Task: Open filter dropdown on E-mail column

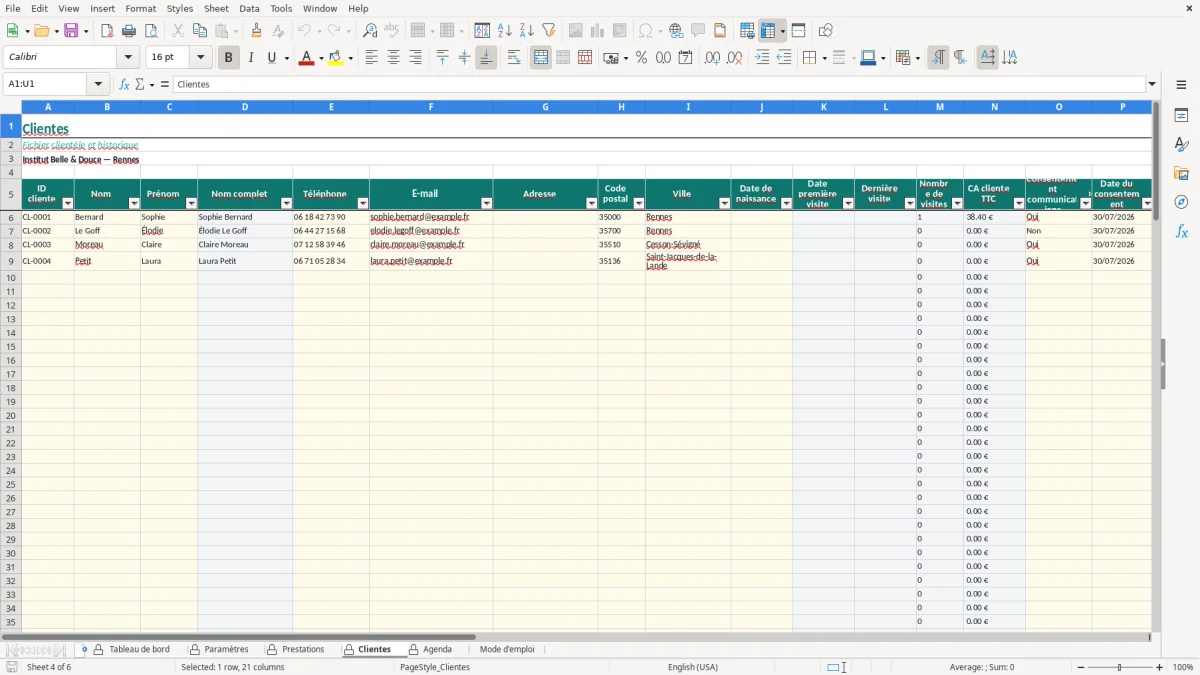Action: pyautogui.click(x=486, y=203)
